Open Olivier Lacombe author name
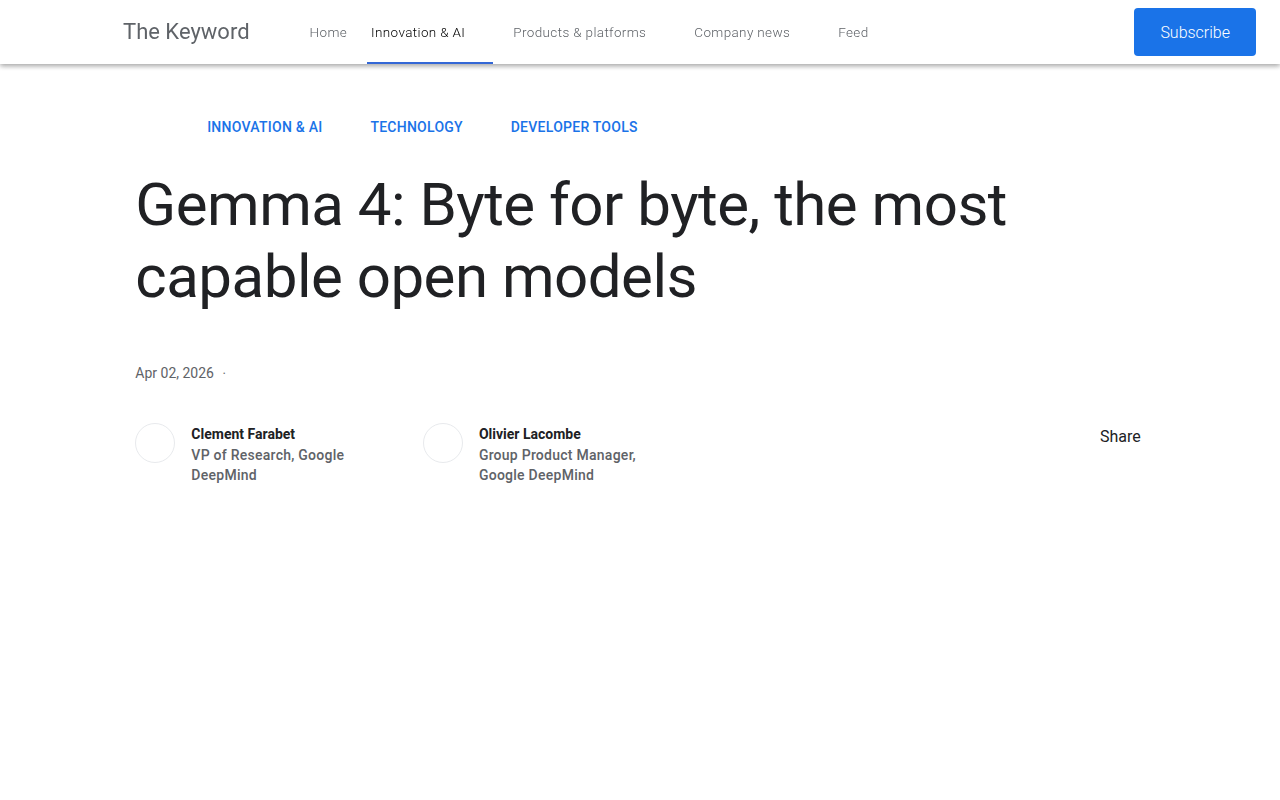1280x800 pixels. 530,434
